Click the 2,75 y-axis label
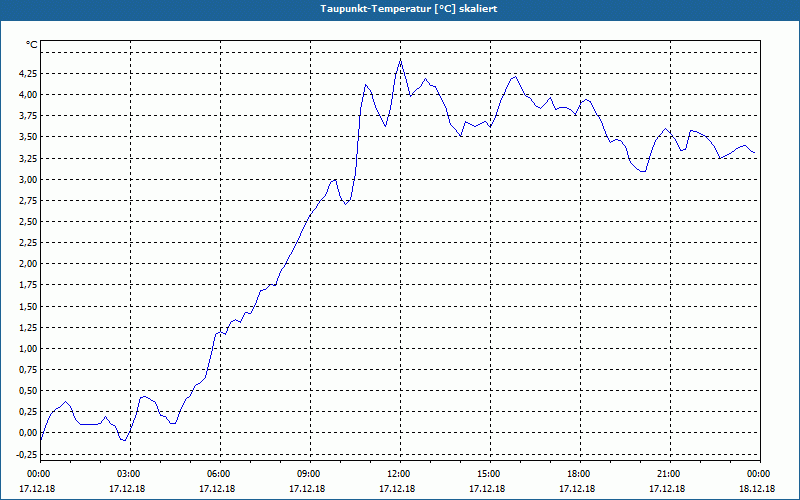This screenshot has width=800, height=500. click(27, 201)
